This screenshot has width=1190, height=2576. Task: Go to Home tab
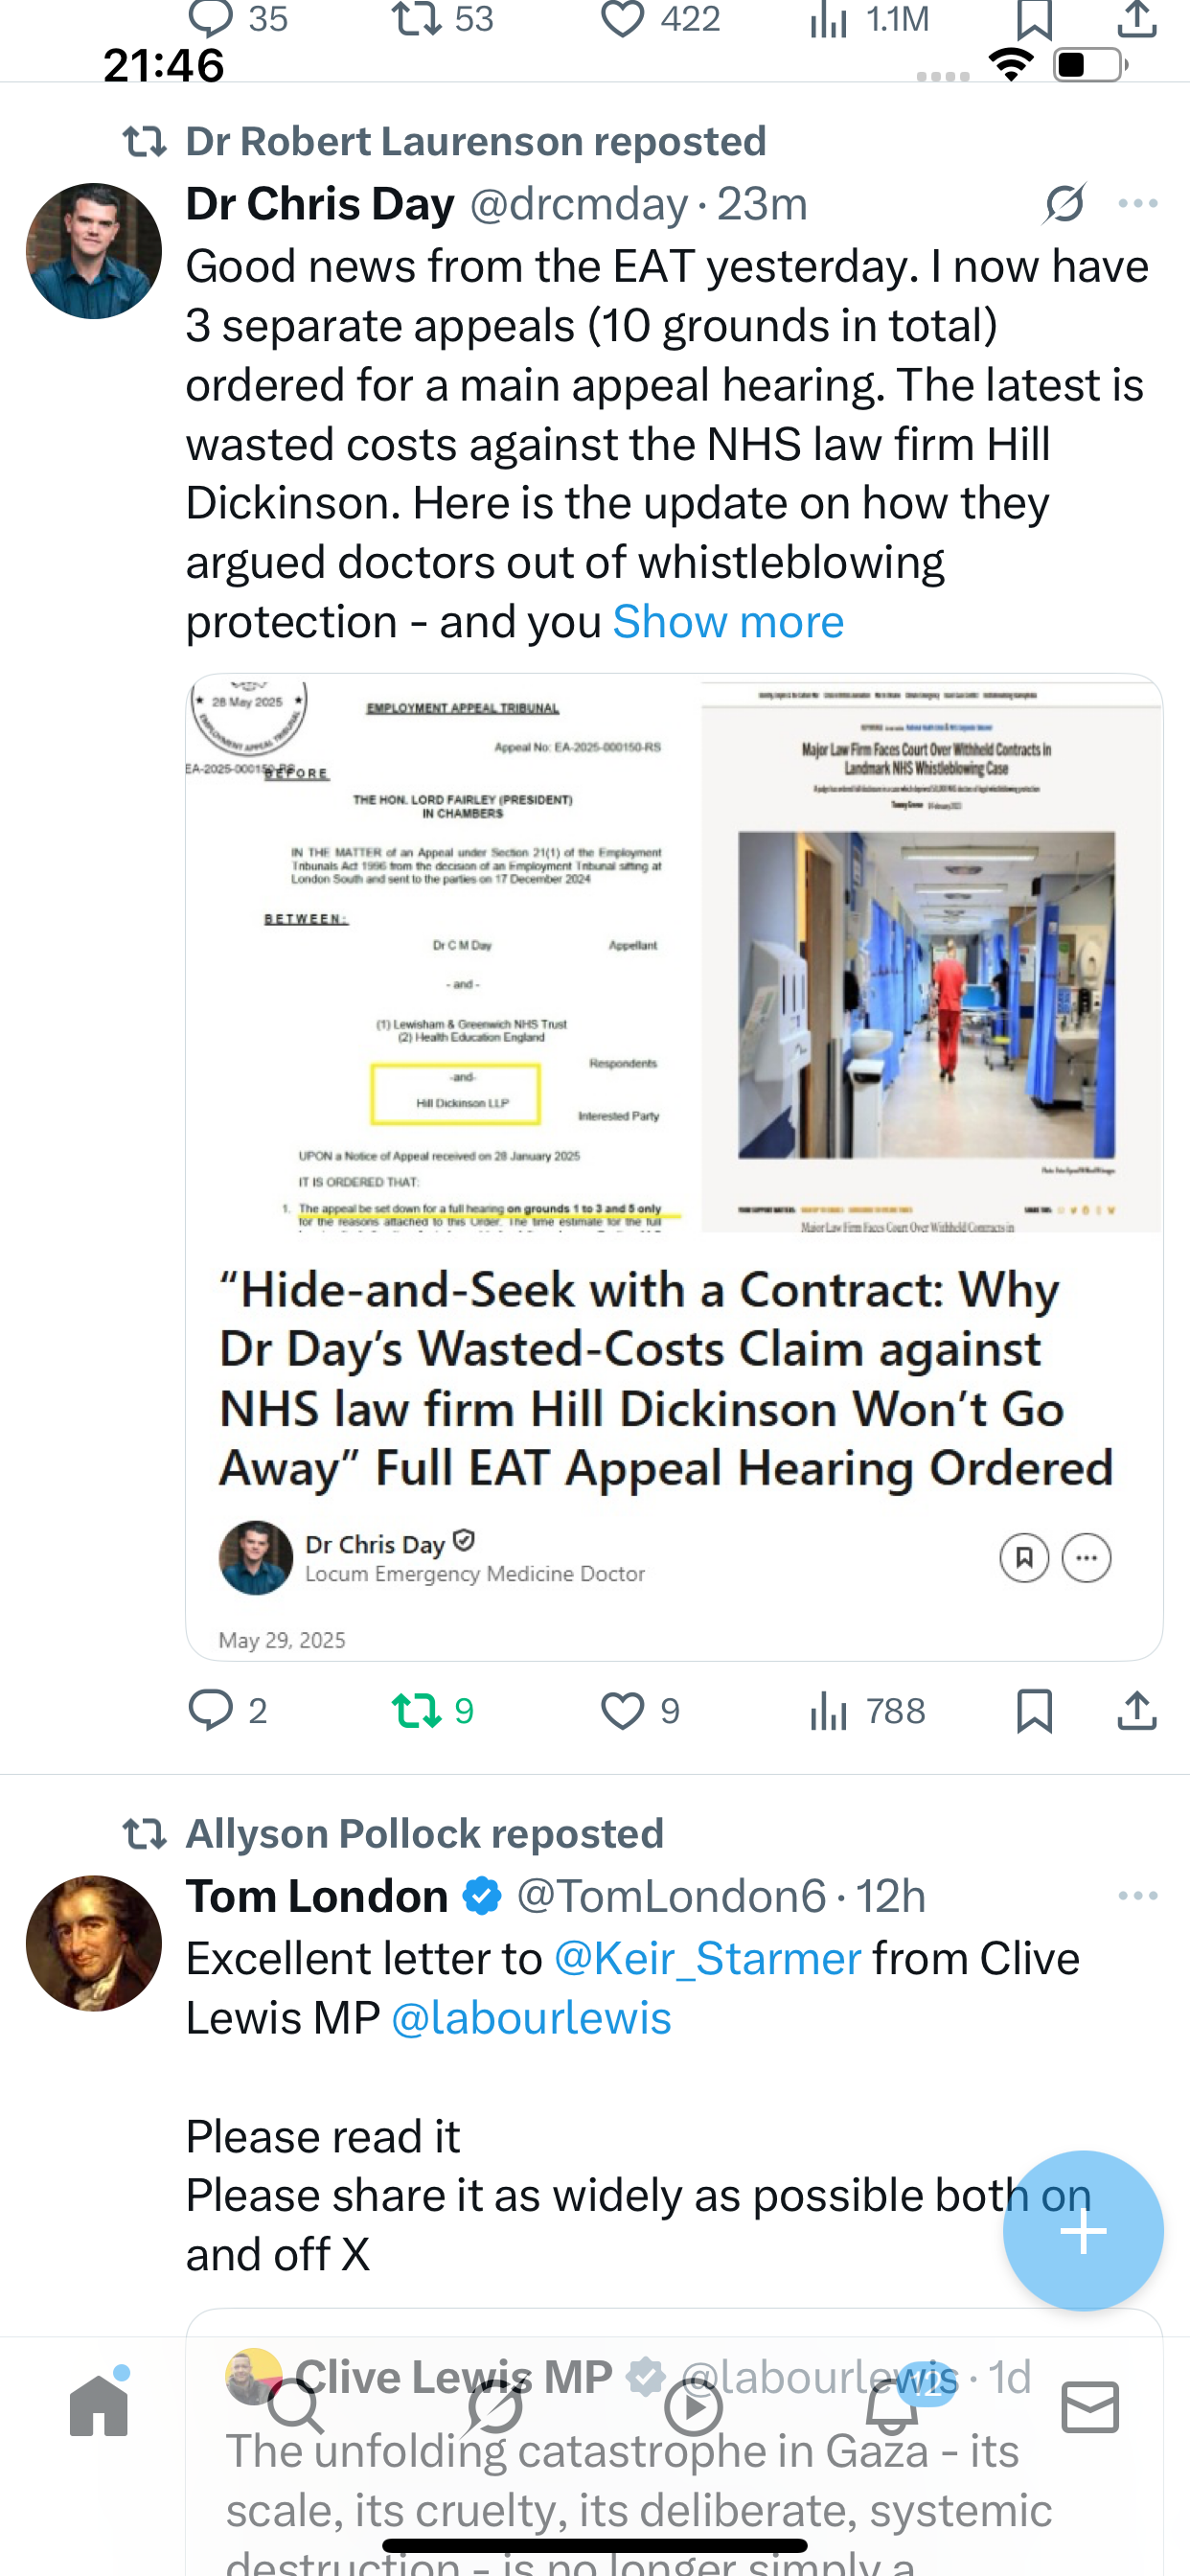[x=99, y=2405]
